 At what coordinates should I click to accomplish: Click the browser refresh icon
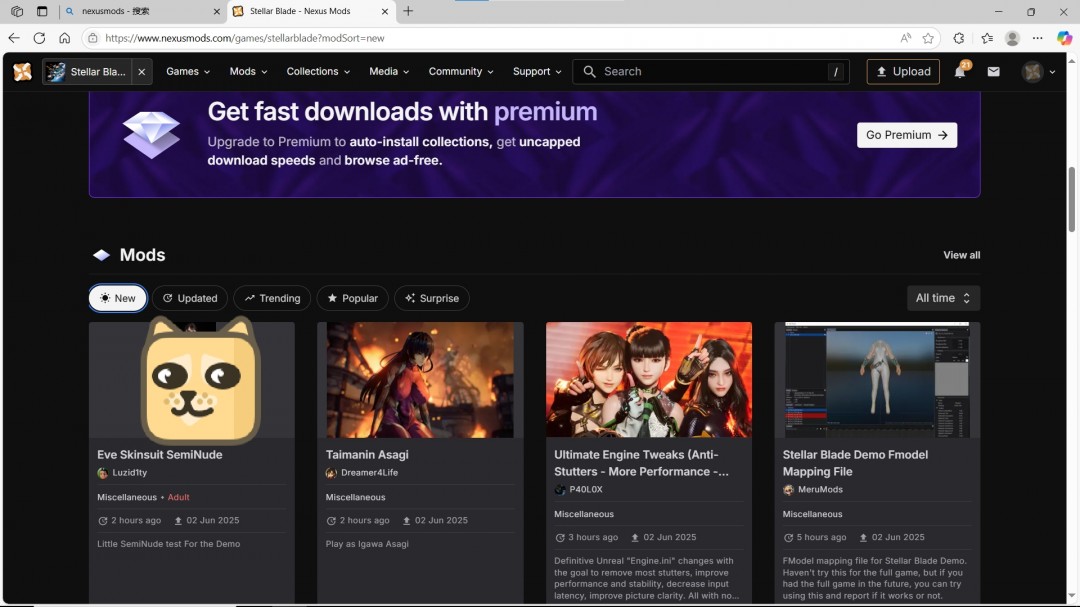(x=39, y=38)
